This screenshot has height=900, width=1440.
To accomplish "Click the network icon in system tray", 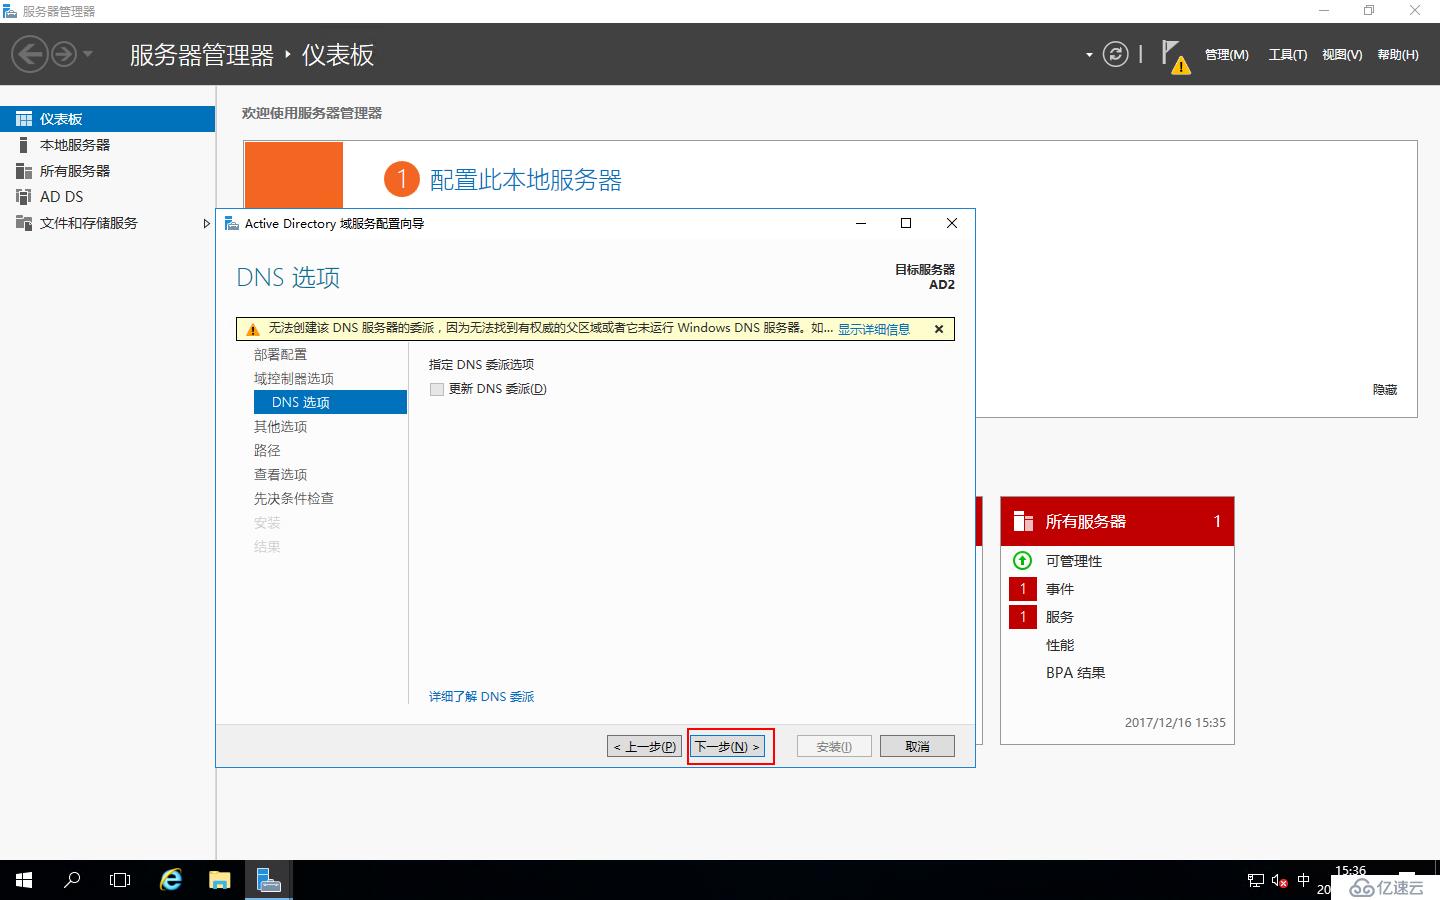I will (x=1256, y=881).
